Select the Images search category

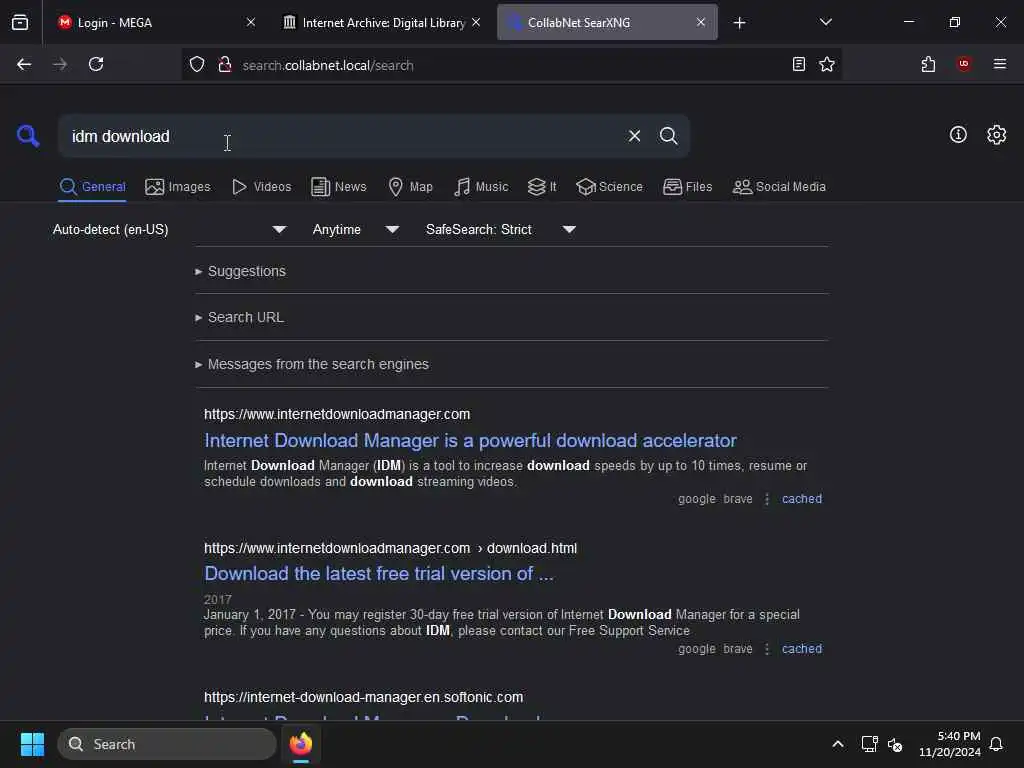click(x=178, y=187)
